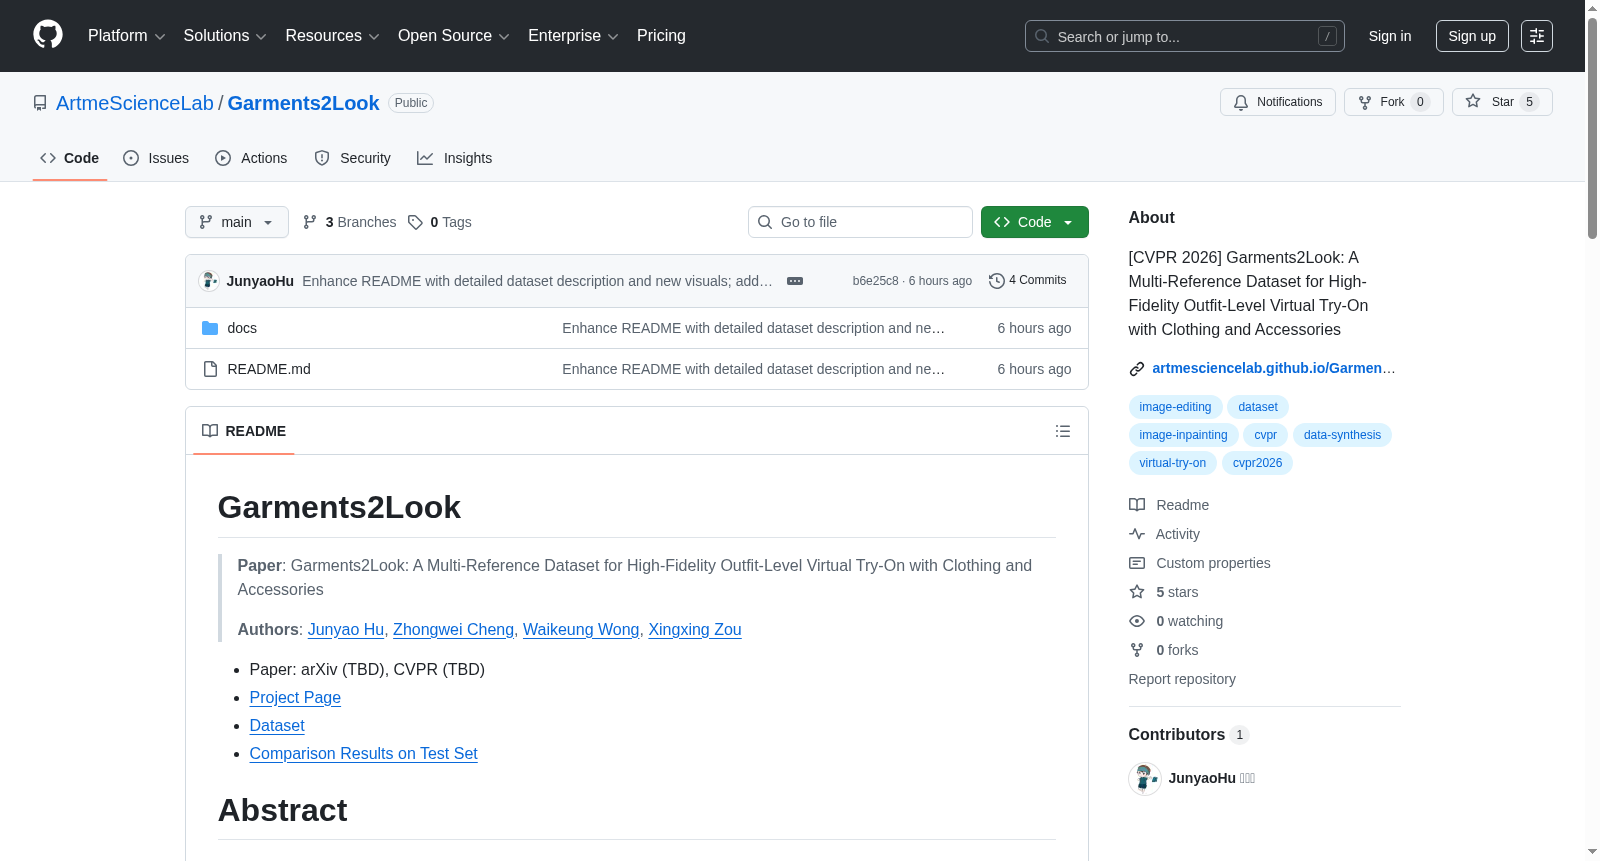Viewport: 1600px width, 861px height.
Task: Click the eye icon beside 0 watching
Action: [x=1137, y=621]
